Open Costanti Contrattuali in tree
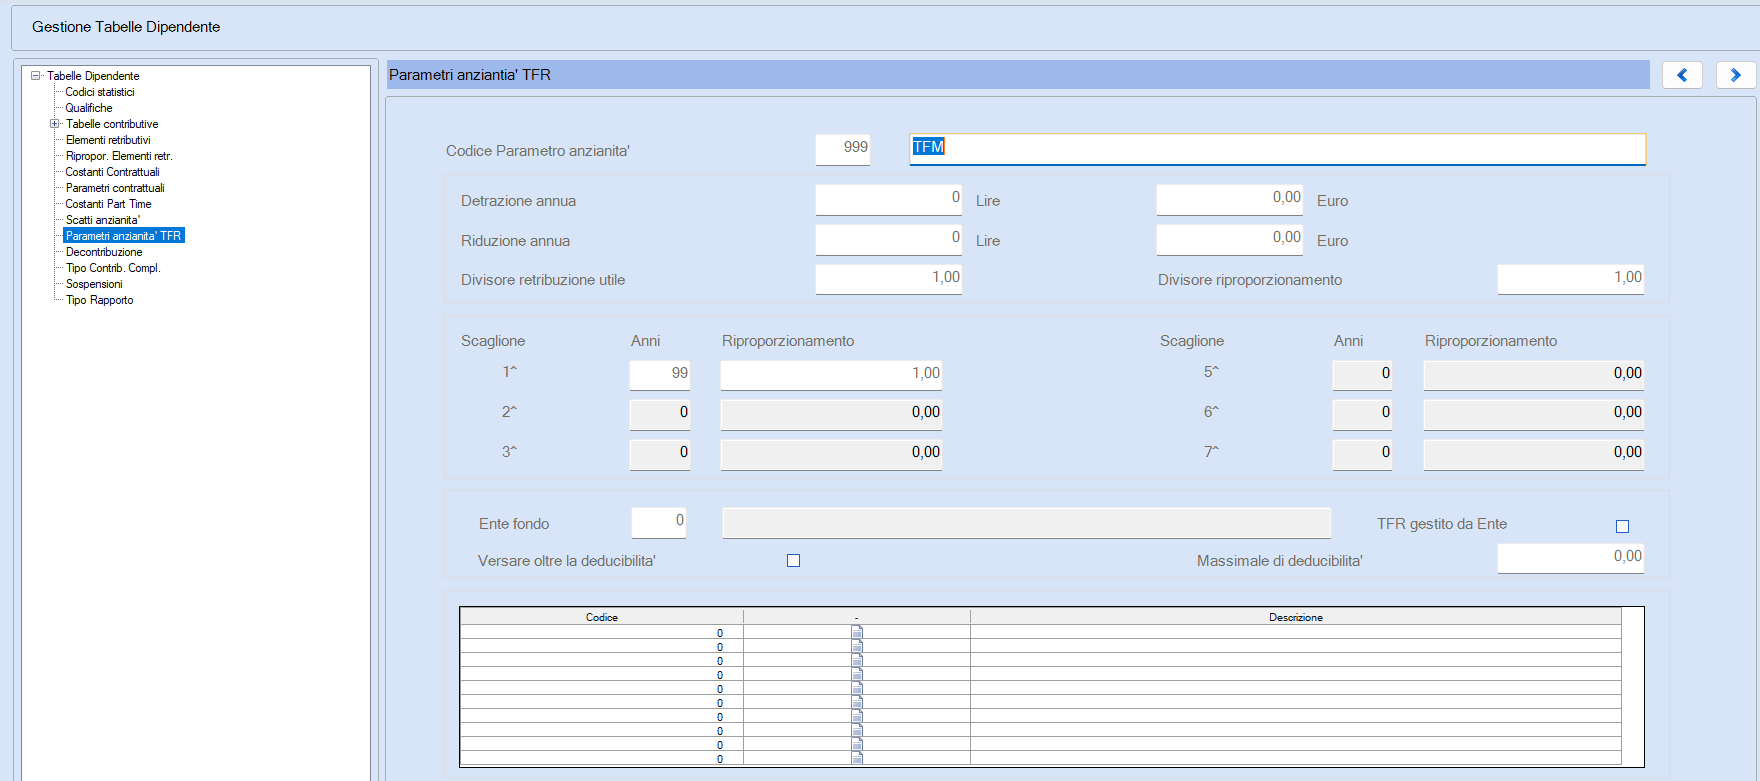Screen dimensions: 1760x781 [112, 172]
